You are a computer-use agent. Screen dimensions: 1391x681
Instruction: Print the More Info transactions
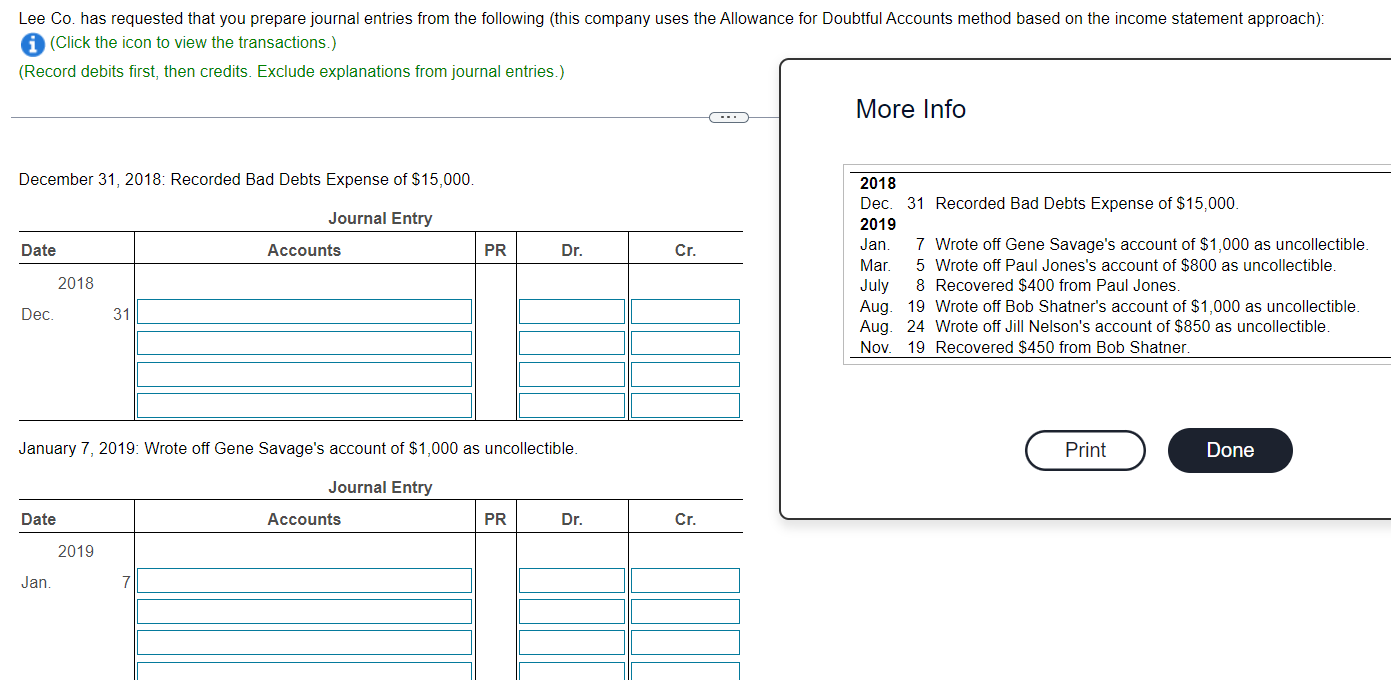(x=1085, y=450)
